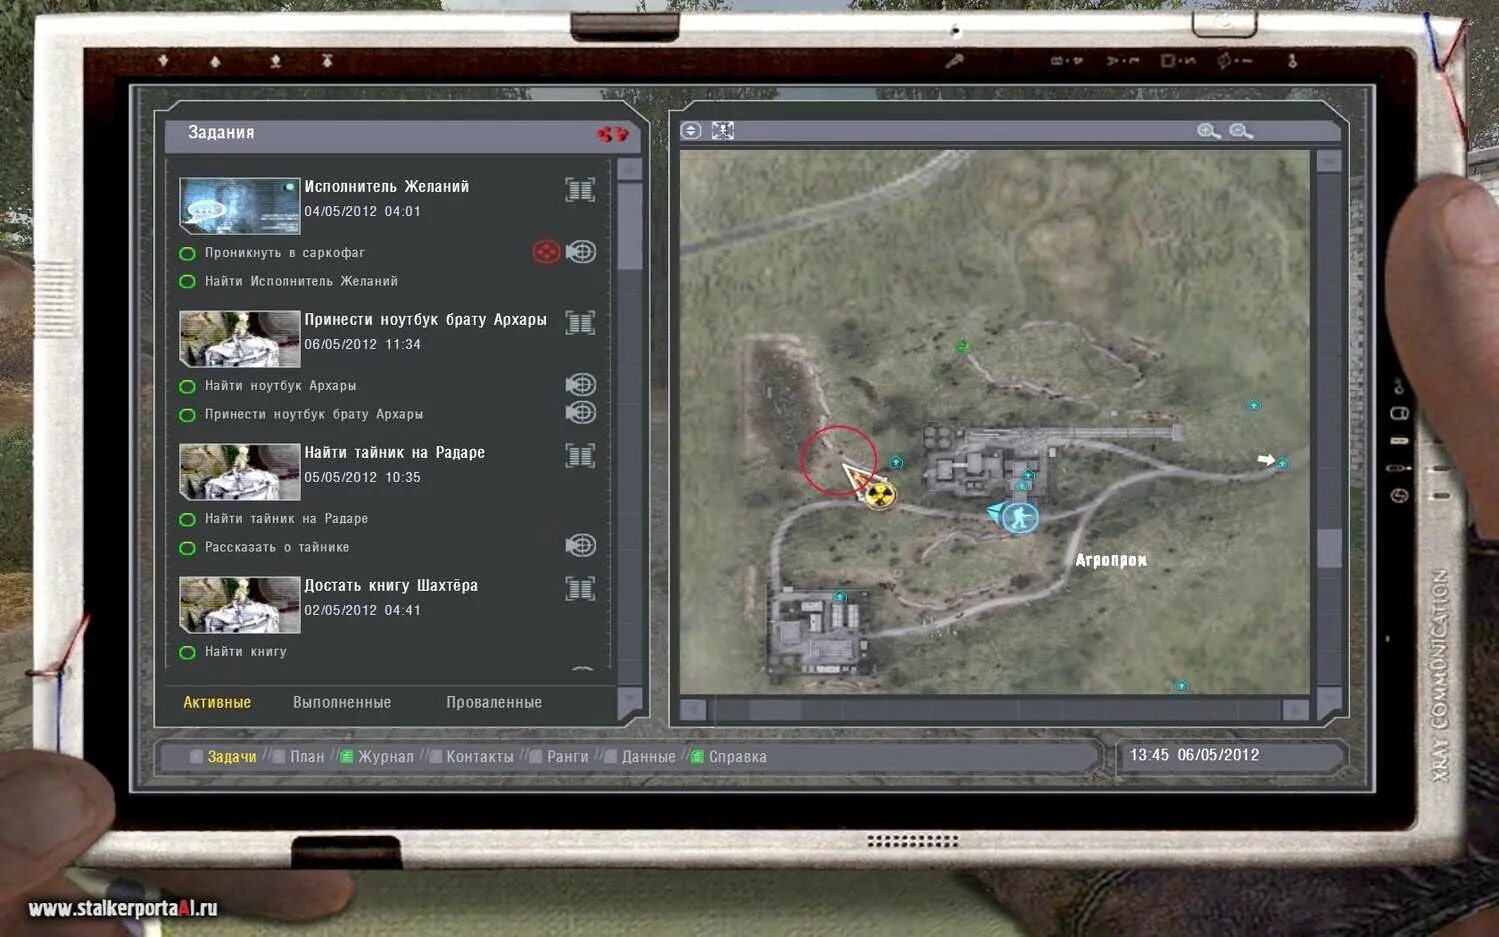Image resolution: width=1499 pixels, height=937 pixels.
Task: Open the Контакты section
Action: [480, 757]
